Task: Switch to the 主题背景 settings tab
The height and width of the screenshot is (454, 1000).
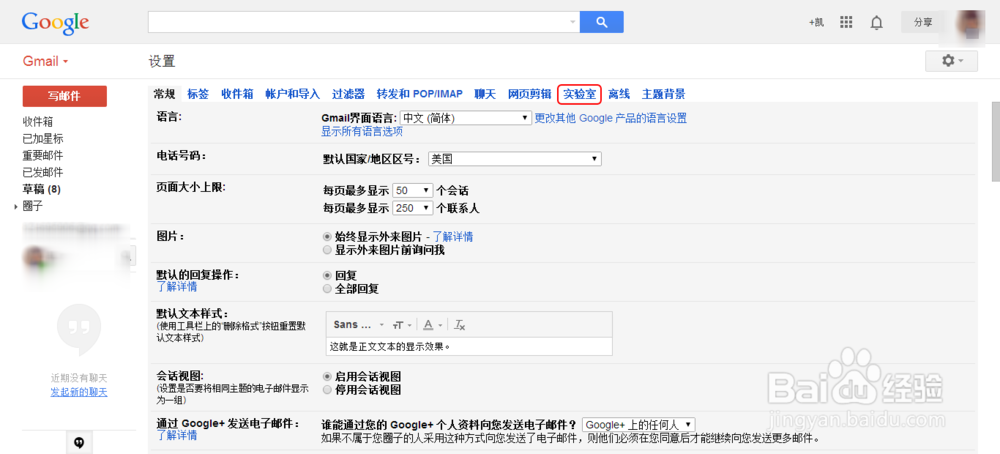Action: (664, 94)
